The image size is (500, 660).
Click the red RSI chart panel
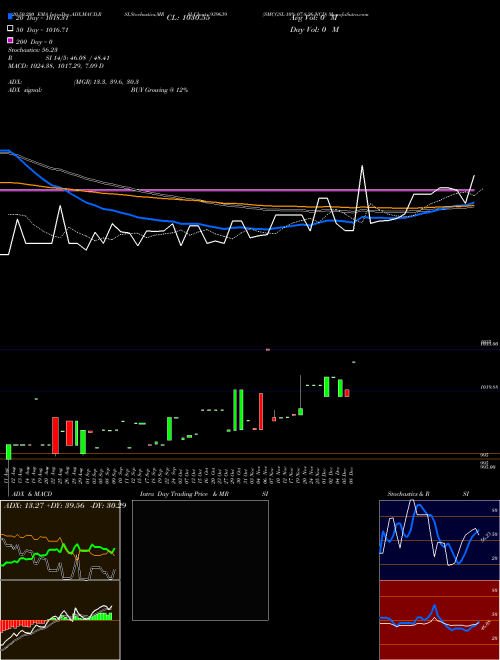click(x=439, y=620)
